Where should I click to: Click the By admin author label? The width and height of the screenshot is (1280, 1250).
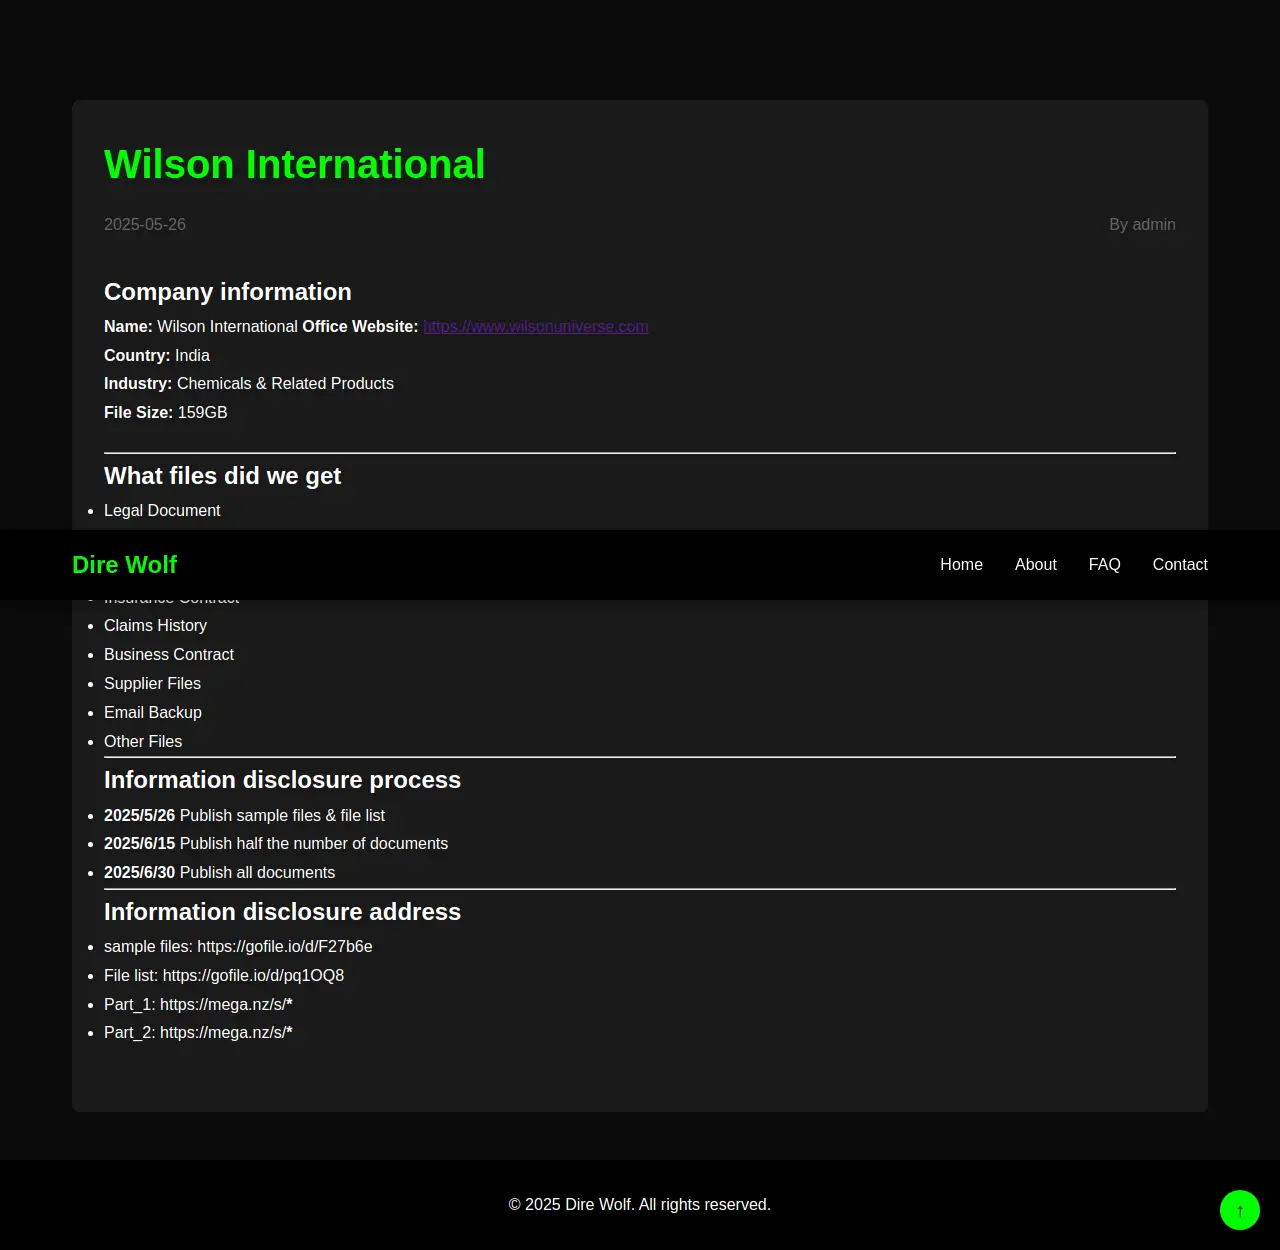click(x=1141, y=225)
